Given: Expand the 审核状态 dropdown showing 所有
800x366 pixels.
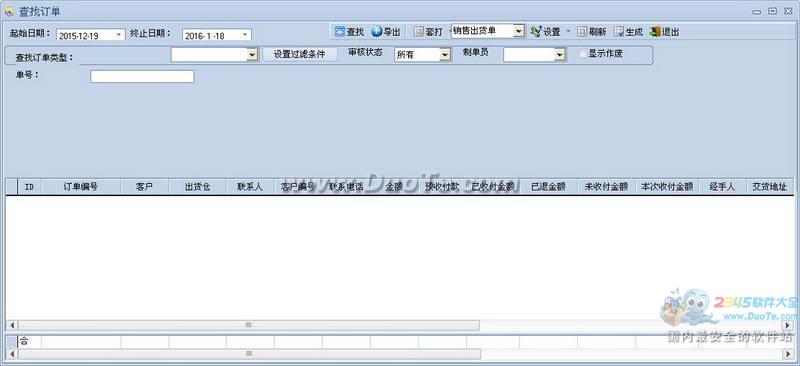Looking at the screenshot, I should click(x=445, y=55).
